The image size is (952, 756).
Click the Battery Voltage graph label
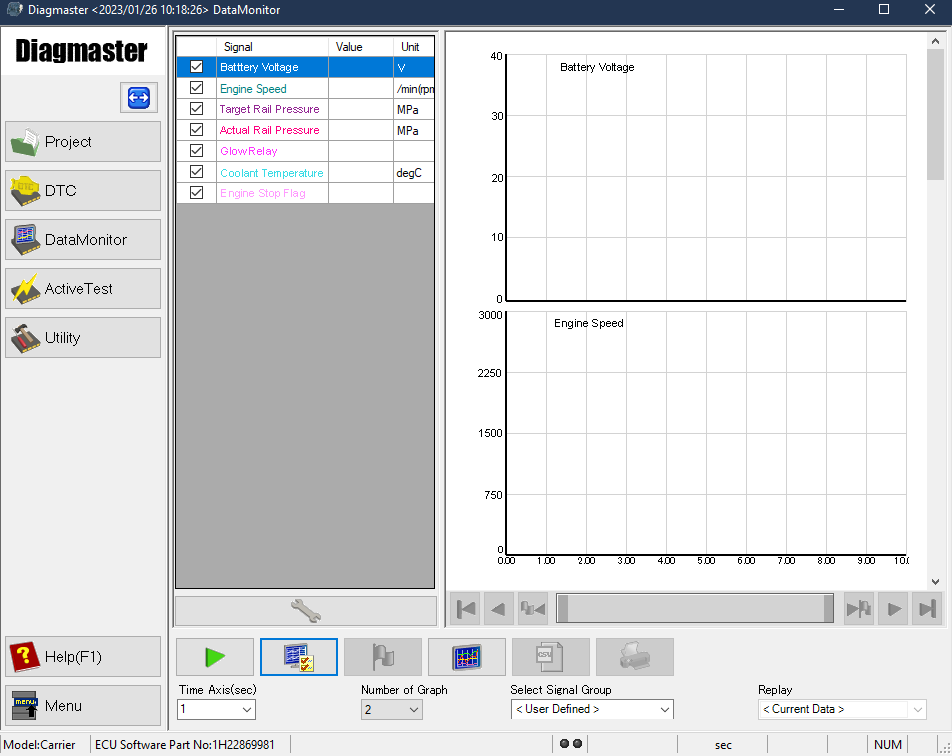click(x=597, y=67)
